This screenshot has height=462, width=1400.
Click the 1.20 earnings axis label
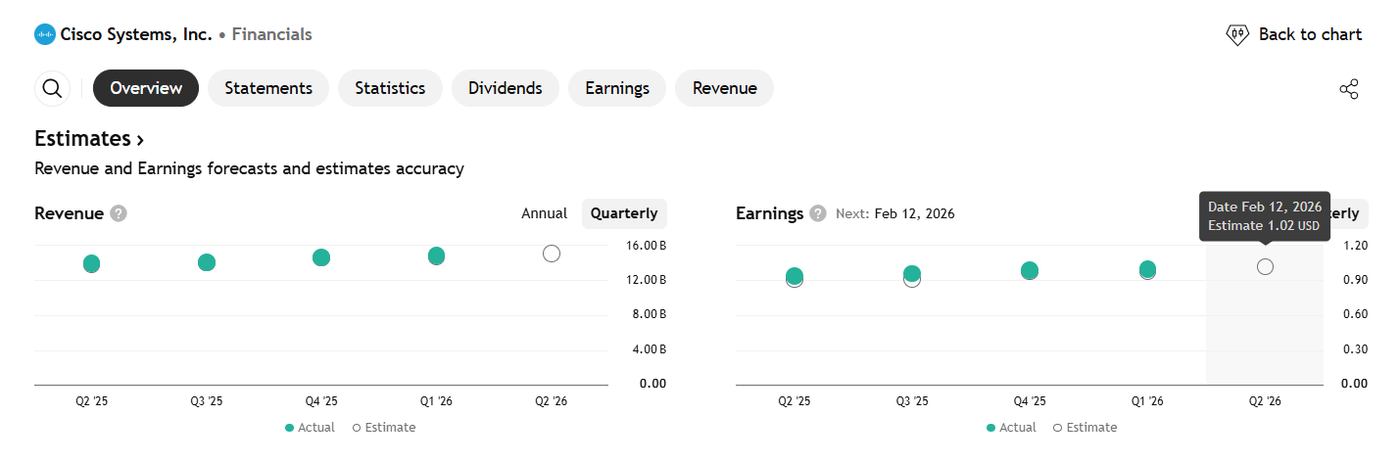pyautogui.click(x=1355, y=246)
